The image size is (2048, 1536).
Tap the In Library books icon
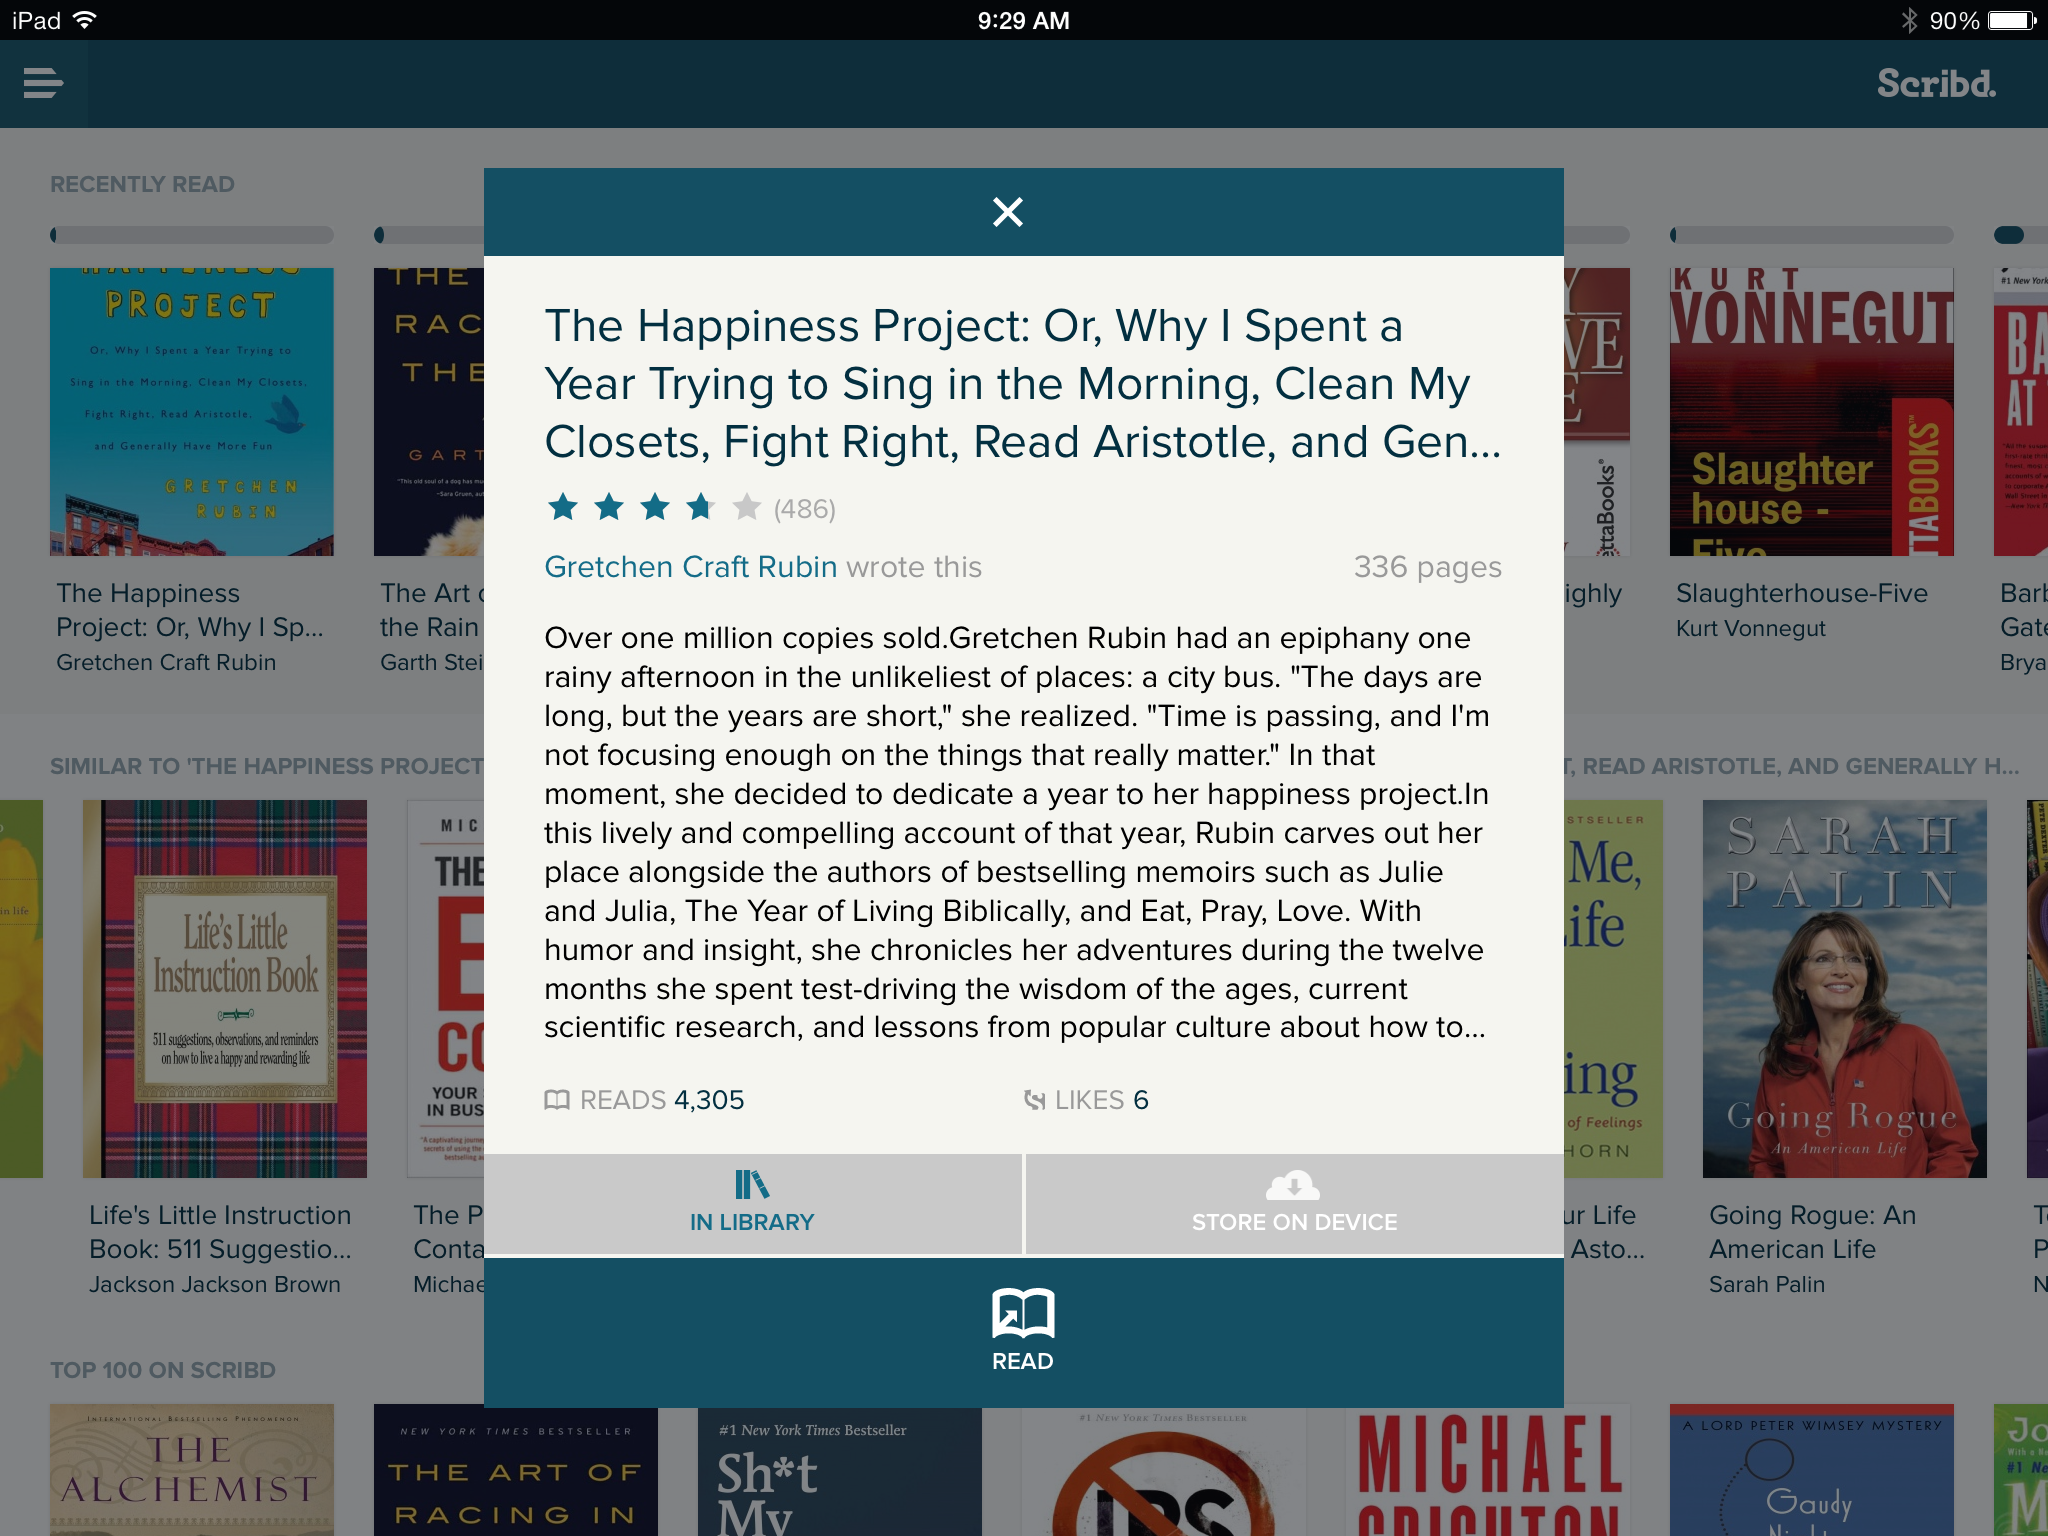[x=752, y=1185]
